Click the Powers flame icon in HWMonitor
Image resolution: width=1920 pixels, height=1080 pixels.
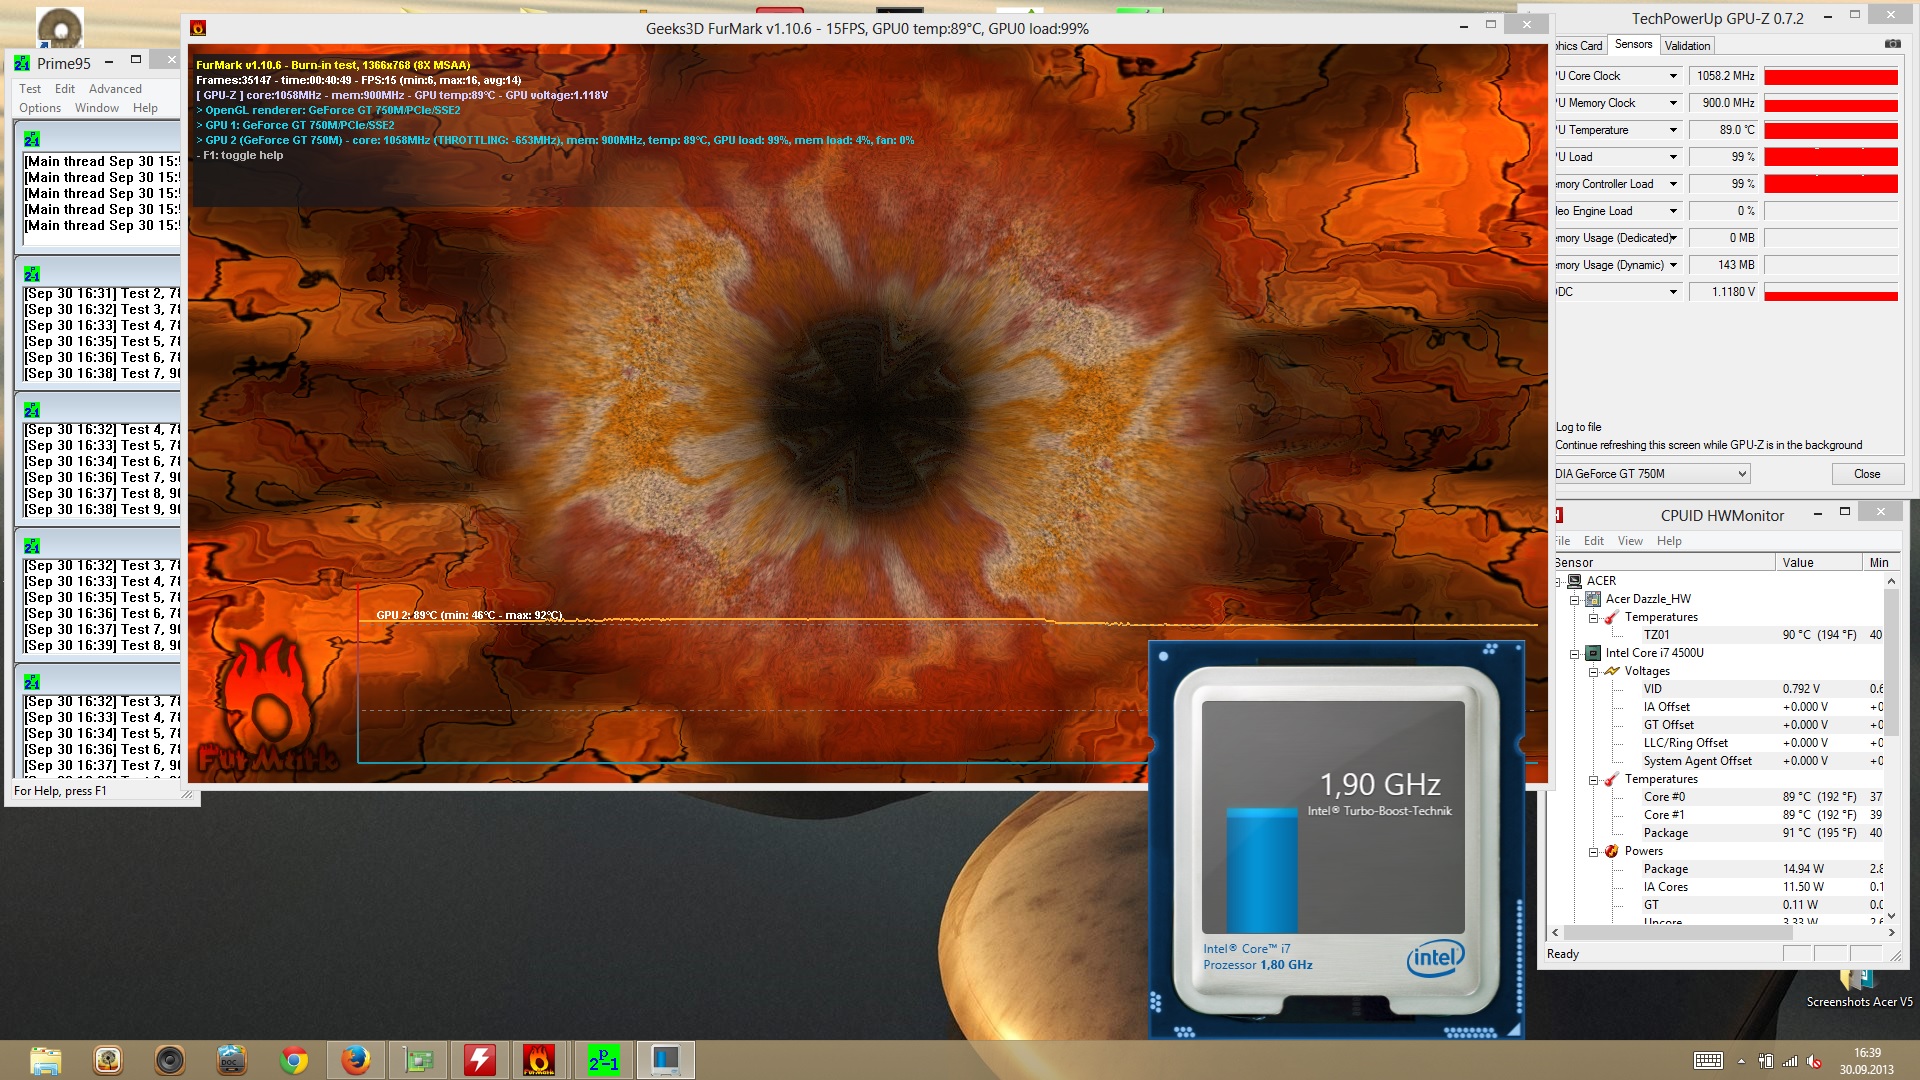tap(1612, 851)
